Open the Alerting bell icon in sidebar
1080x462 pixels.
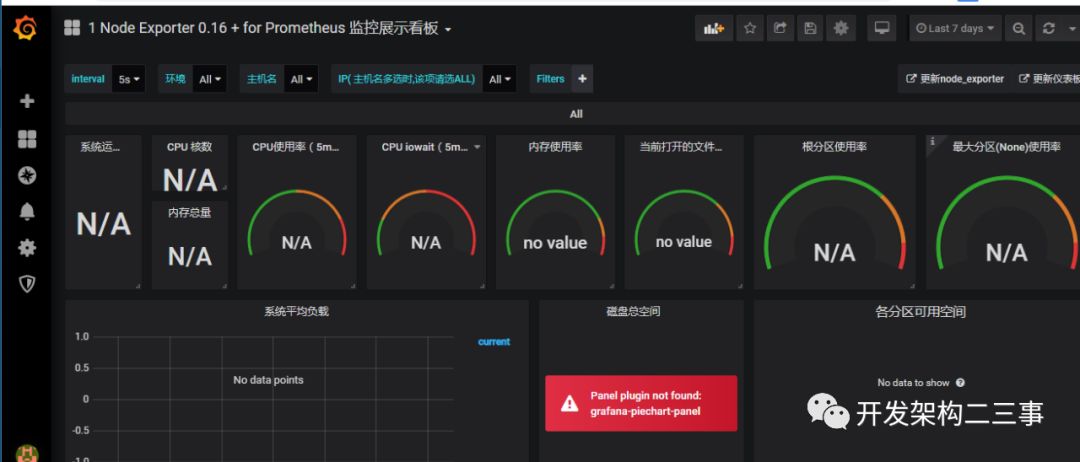pos(27,211)
